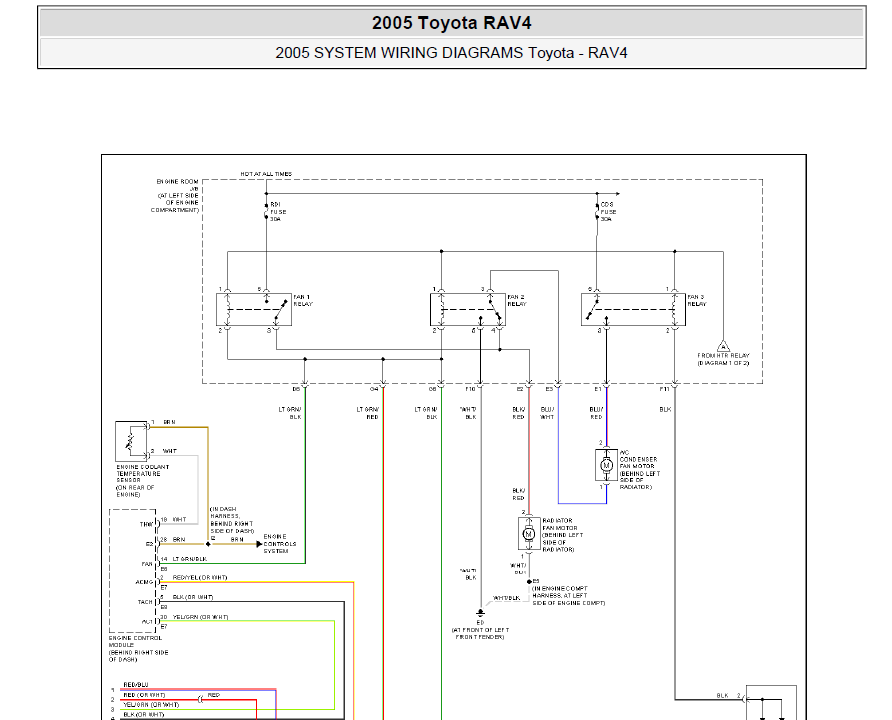Click the radiator fan motor symbol
Screen dimensions: 892x720
click(x=528, y=533)
